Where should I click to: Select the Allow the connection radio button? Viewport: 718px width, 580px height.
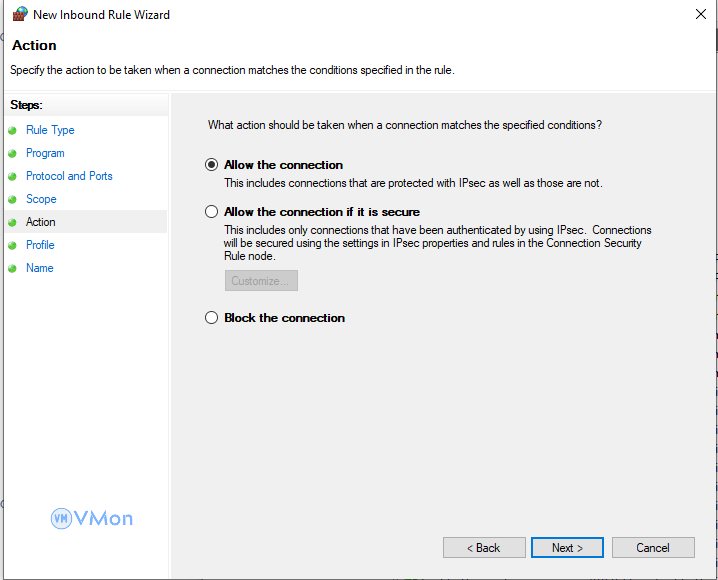(x=211, y=165)
